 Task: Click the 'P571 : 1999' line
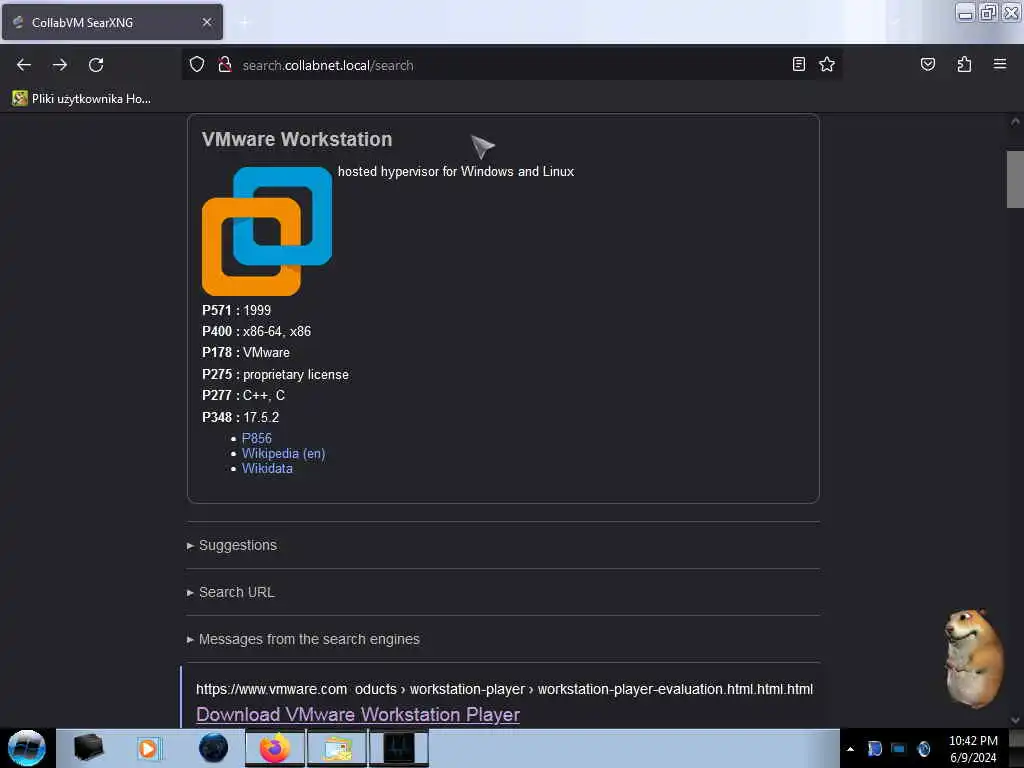236,310
